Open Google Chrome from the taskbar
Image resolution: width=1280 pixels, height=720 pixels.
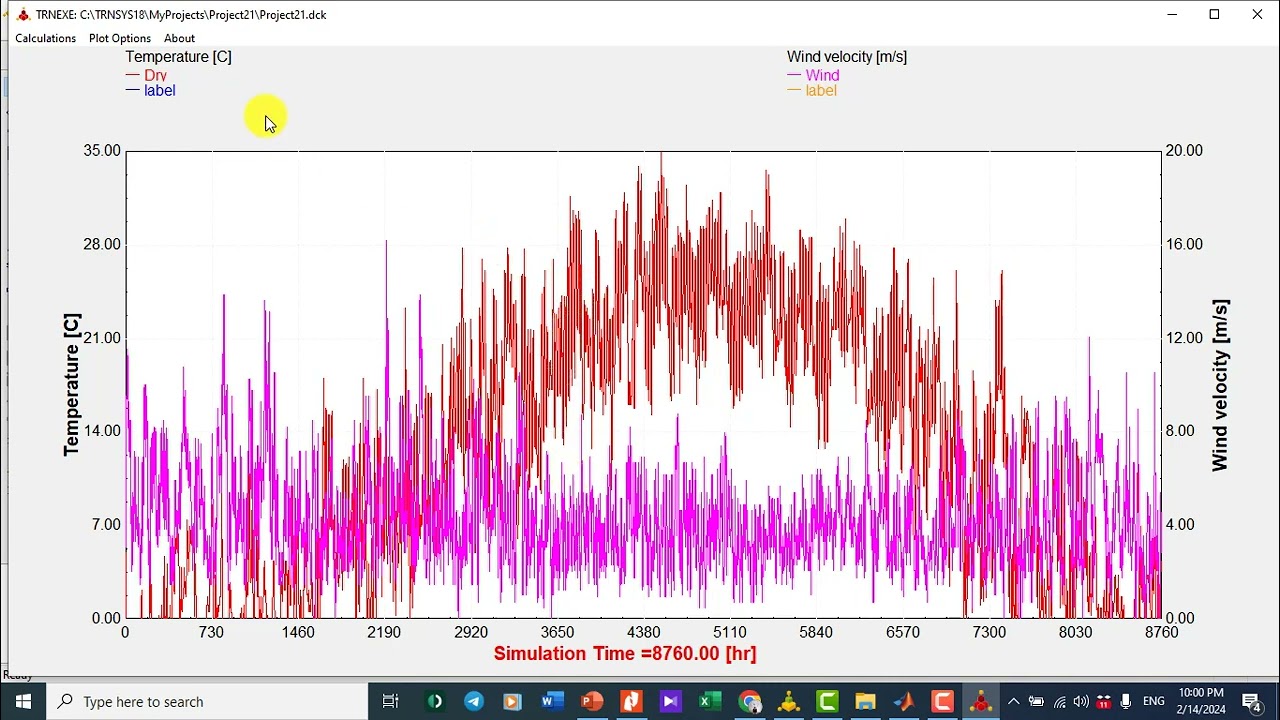coord(749,701)
